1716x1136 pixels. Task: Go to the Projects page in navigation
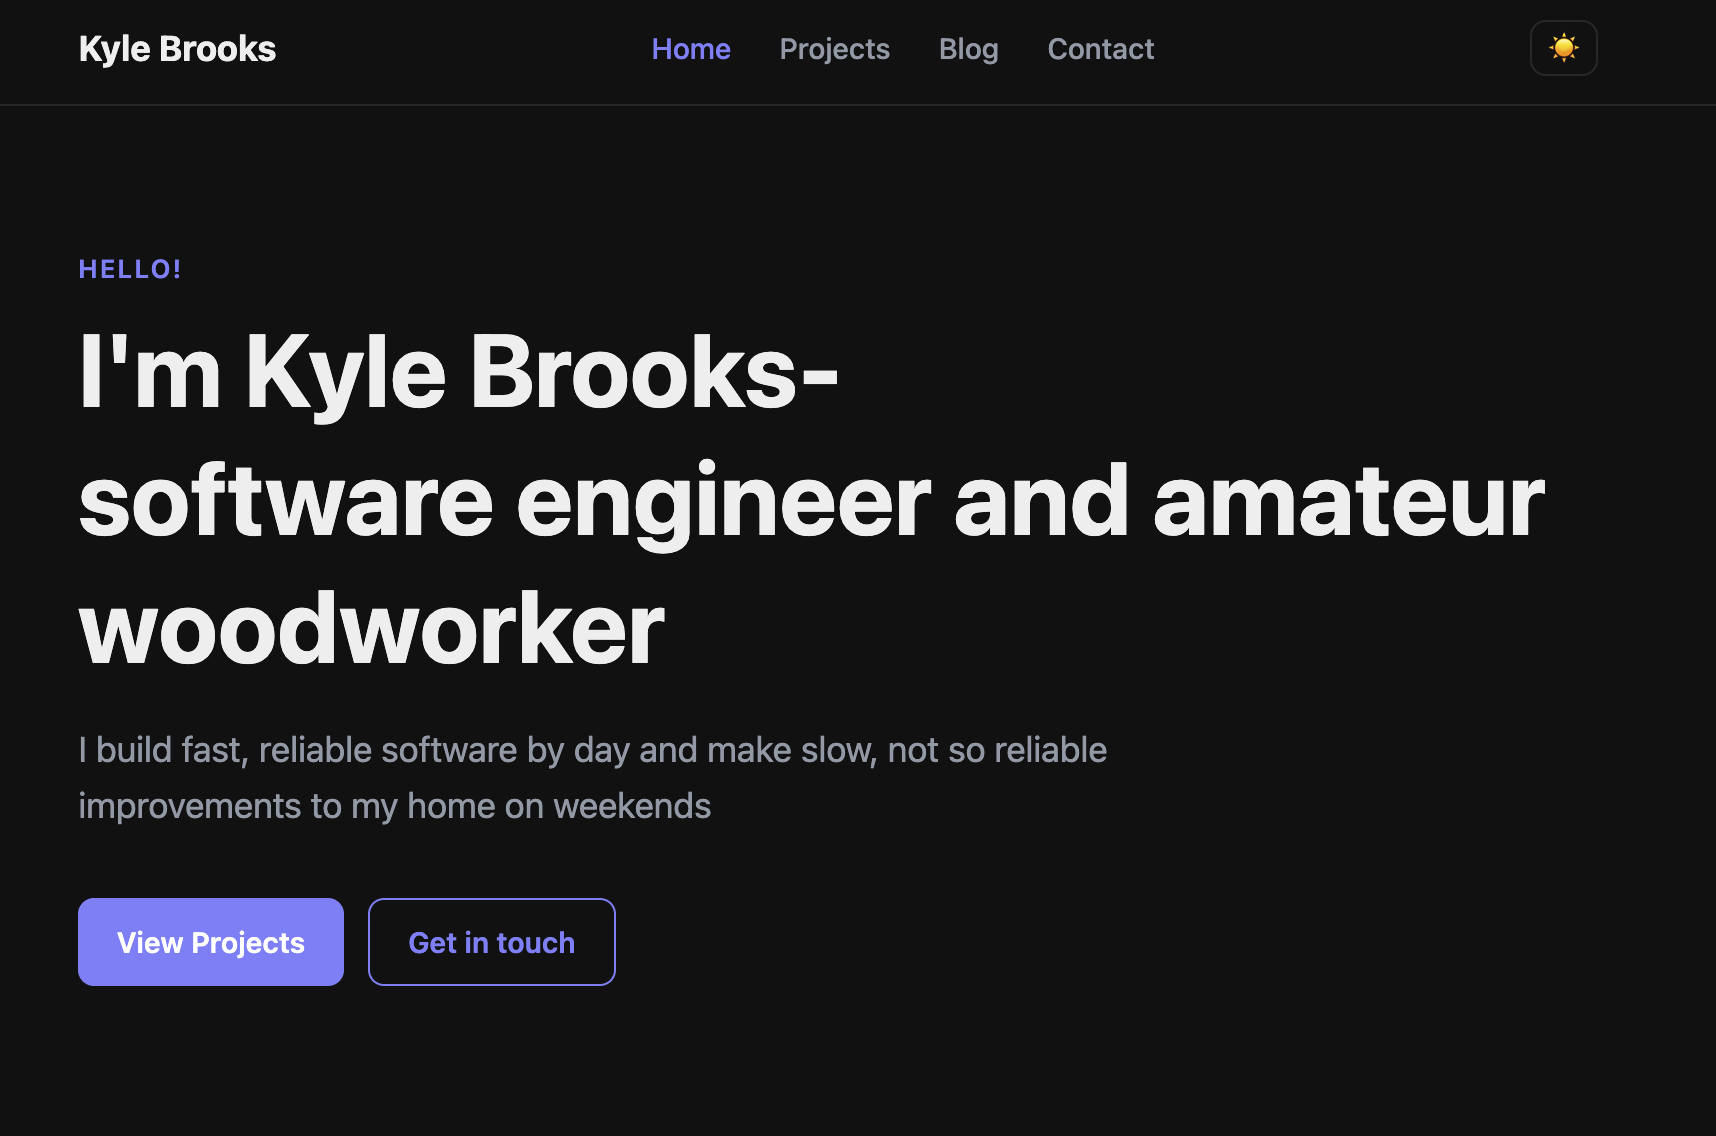835,49
